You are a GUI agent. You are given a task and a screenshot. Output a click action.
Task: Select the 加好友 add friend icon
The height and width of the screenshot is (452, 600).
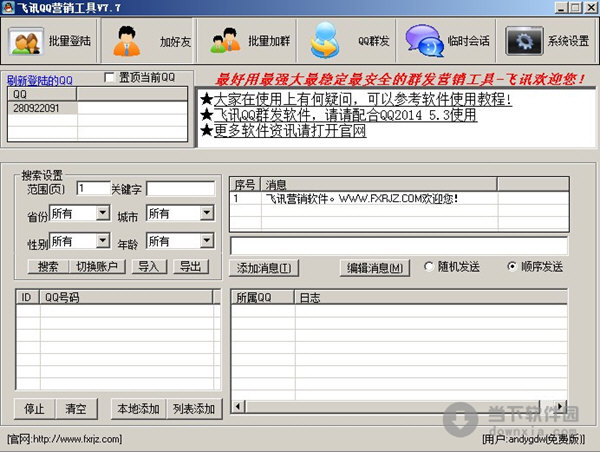click(127, 41)
